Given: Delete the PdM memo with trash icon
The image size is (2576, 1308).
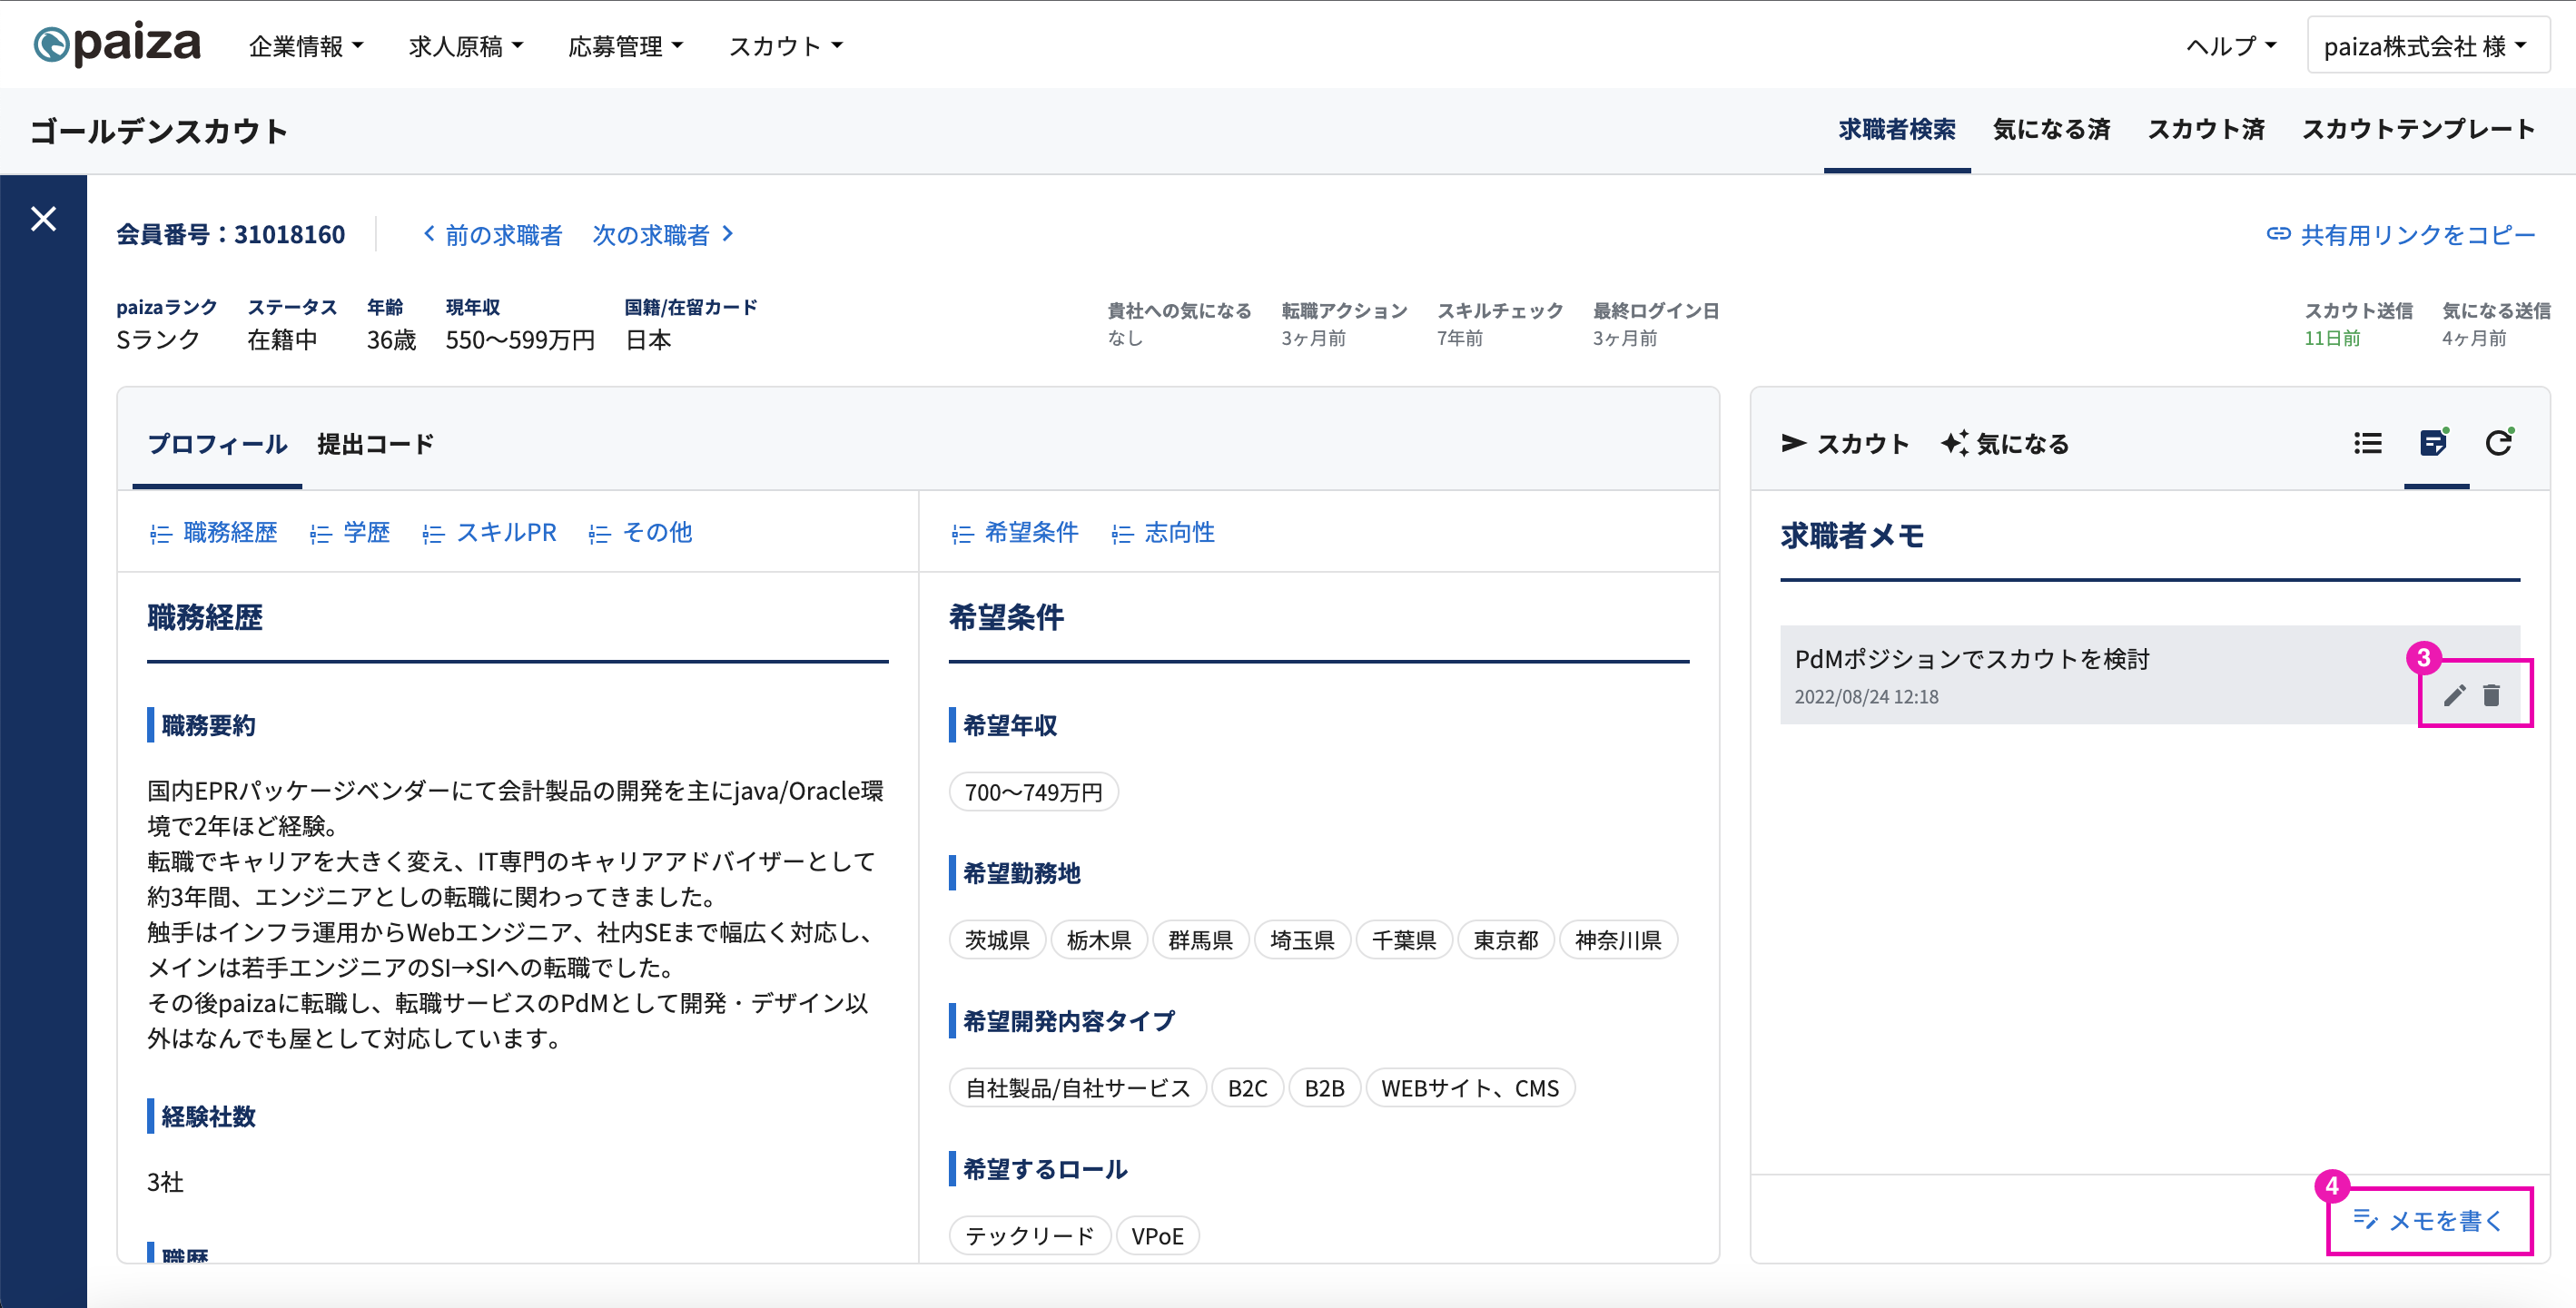Looking at the screenshot, I should click(x=2492, y=695).
